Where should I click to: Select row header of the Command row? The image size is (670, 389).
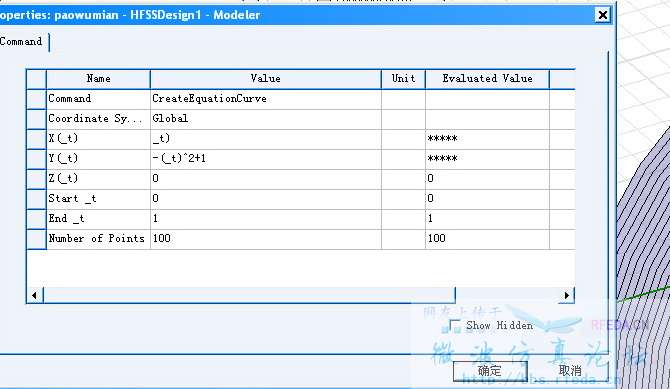36,99
